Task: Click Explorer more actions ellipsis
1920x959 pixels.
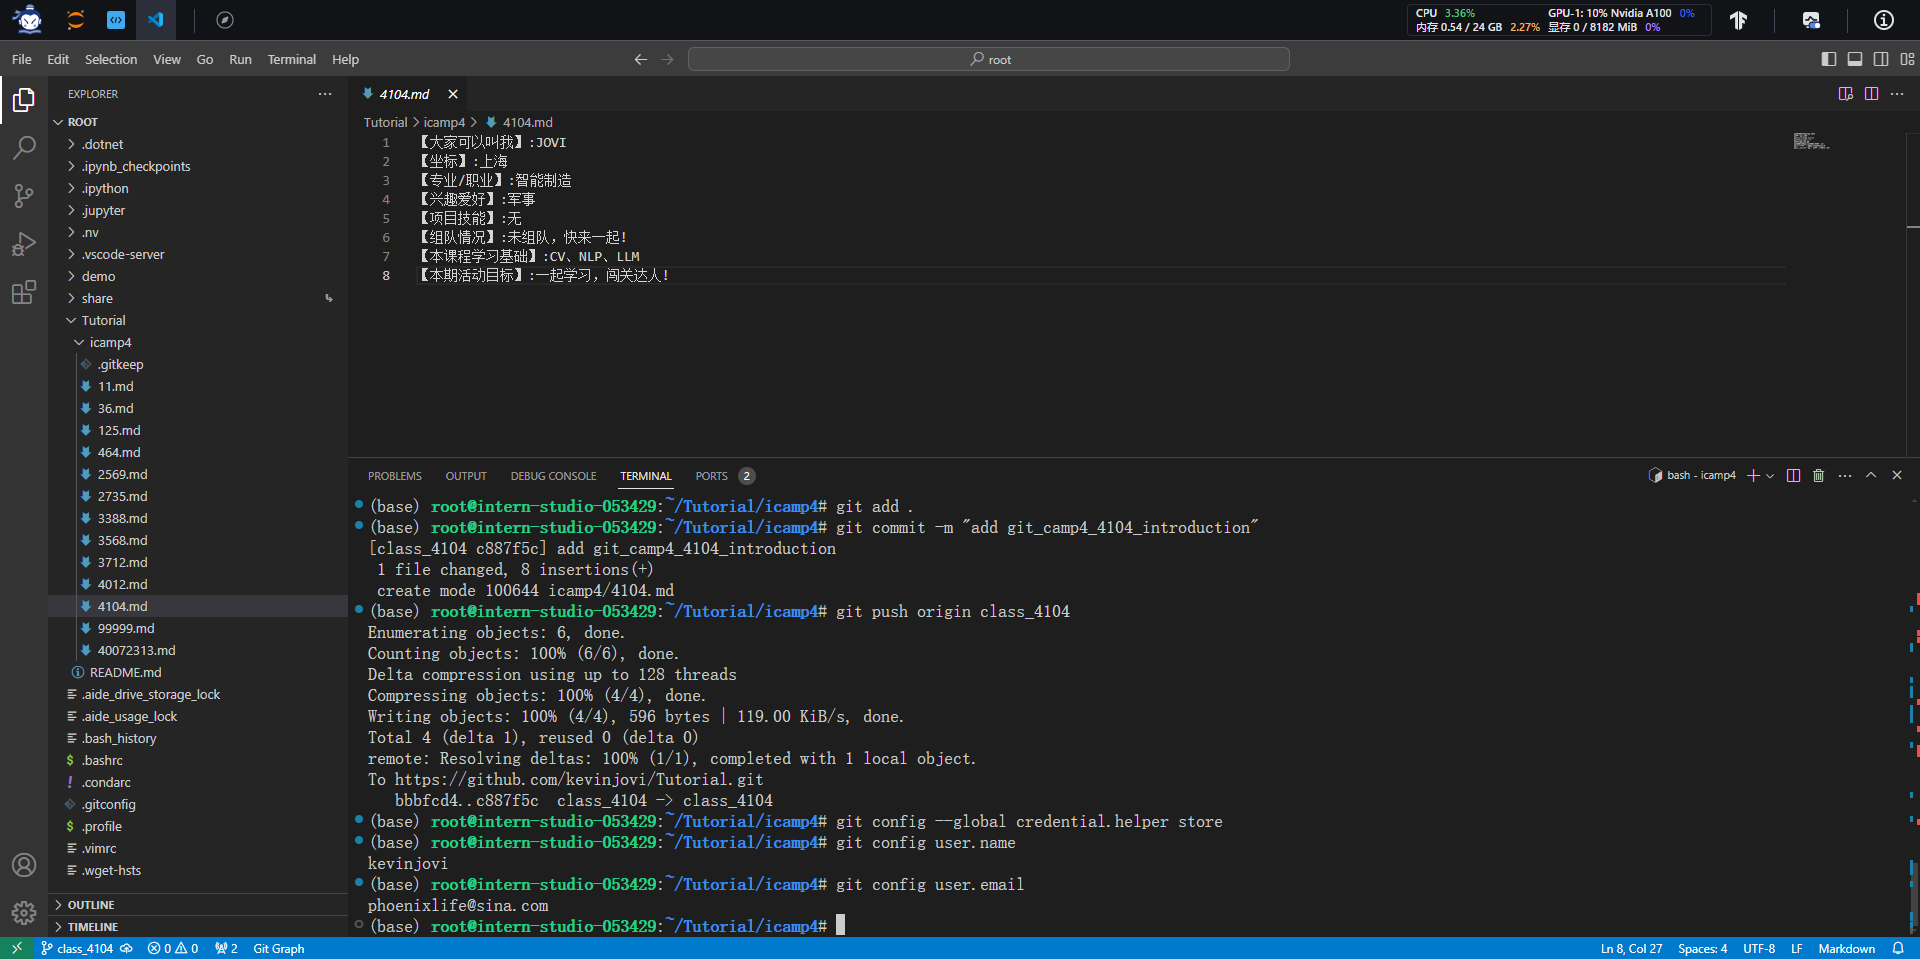Action: (325, 94)
